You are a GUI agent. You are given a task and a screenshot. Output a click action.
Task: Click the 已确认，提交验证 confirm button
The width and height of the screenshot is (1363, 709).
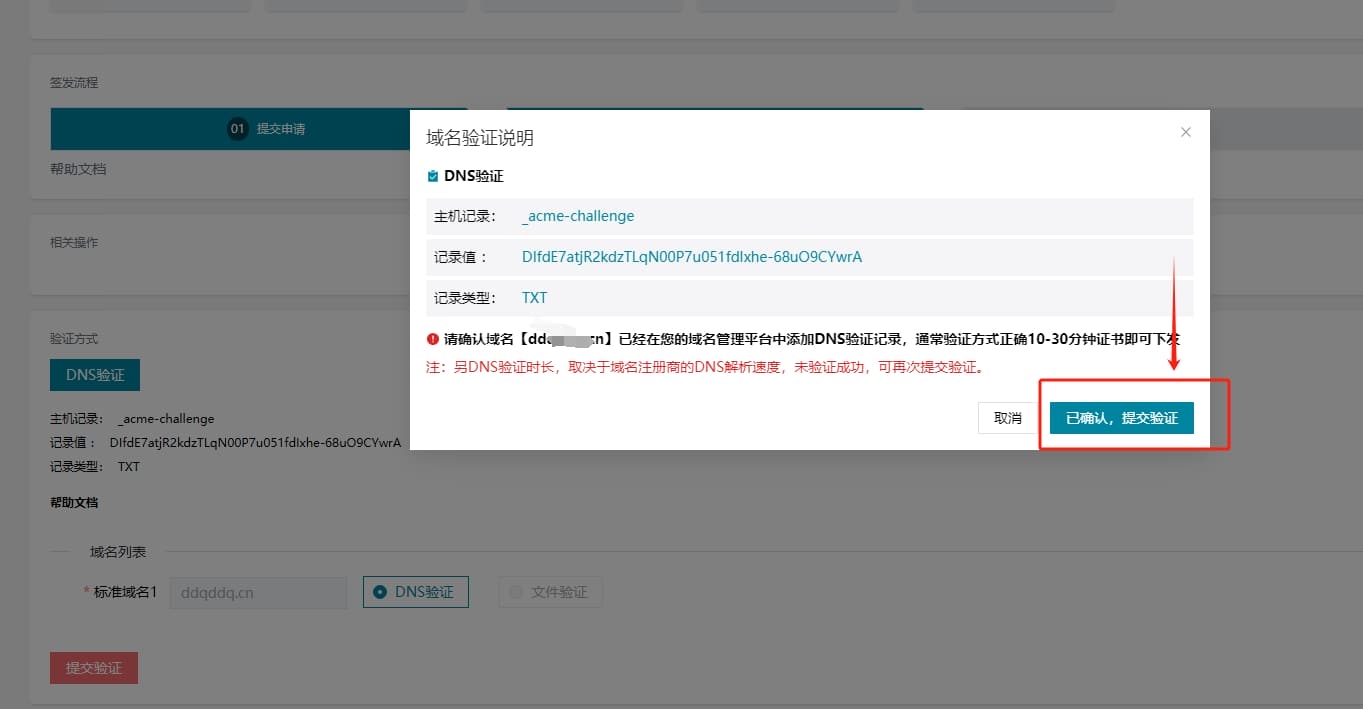pyautogui.click(x=1121, y=418)
